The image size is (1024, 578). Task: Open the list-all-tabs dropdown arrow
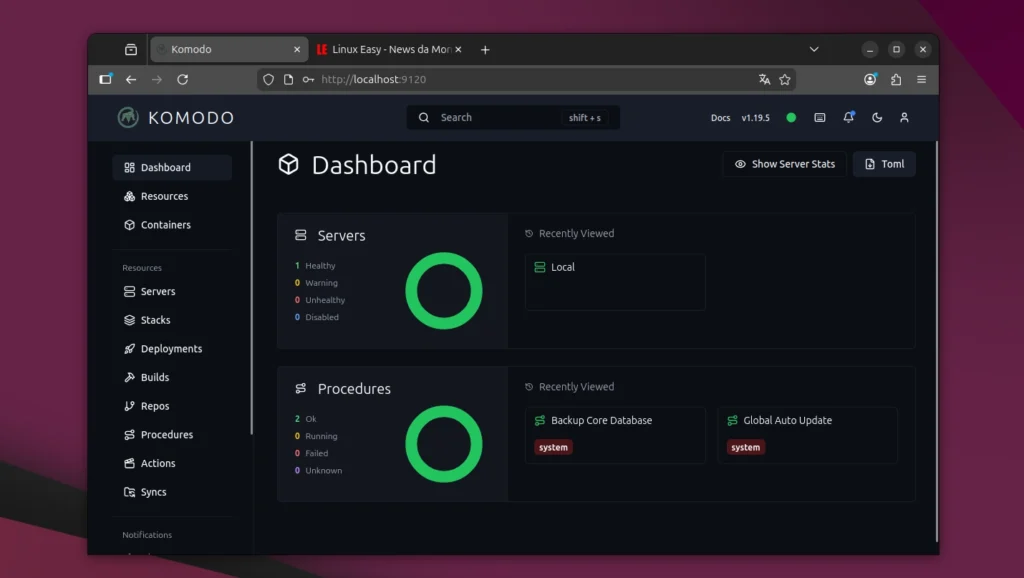(814, 48)
